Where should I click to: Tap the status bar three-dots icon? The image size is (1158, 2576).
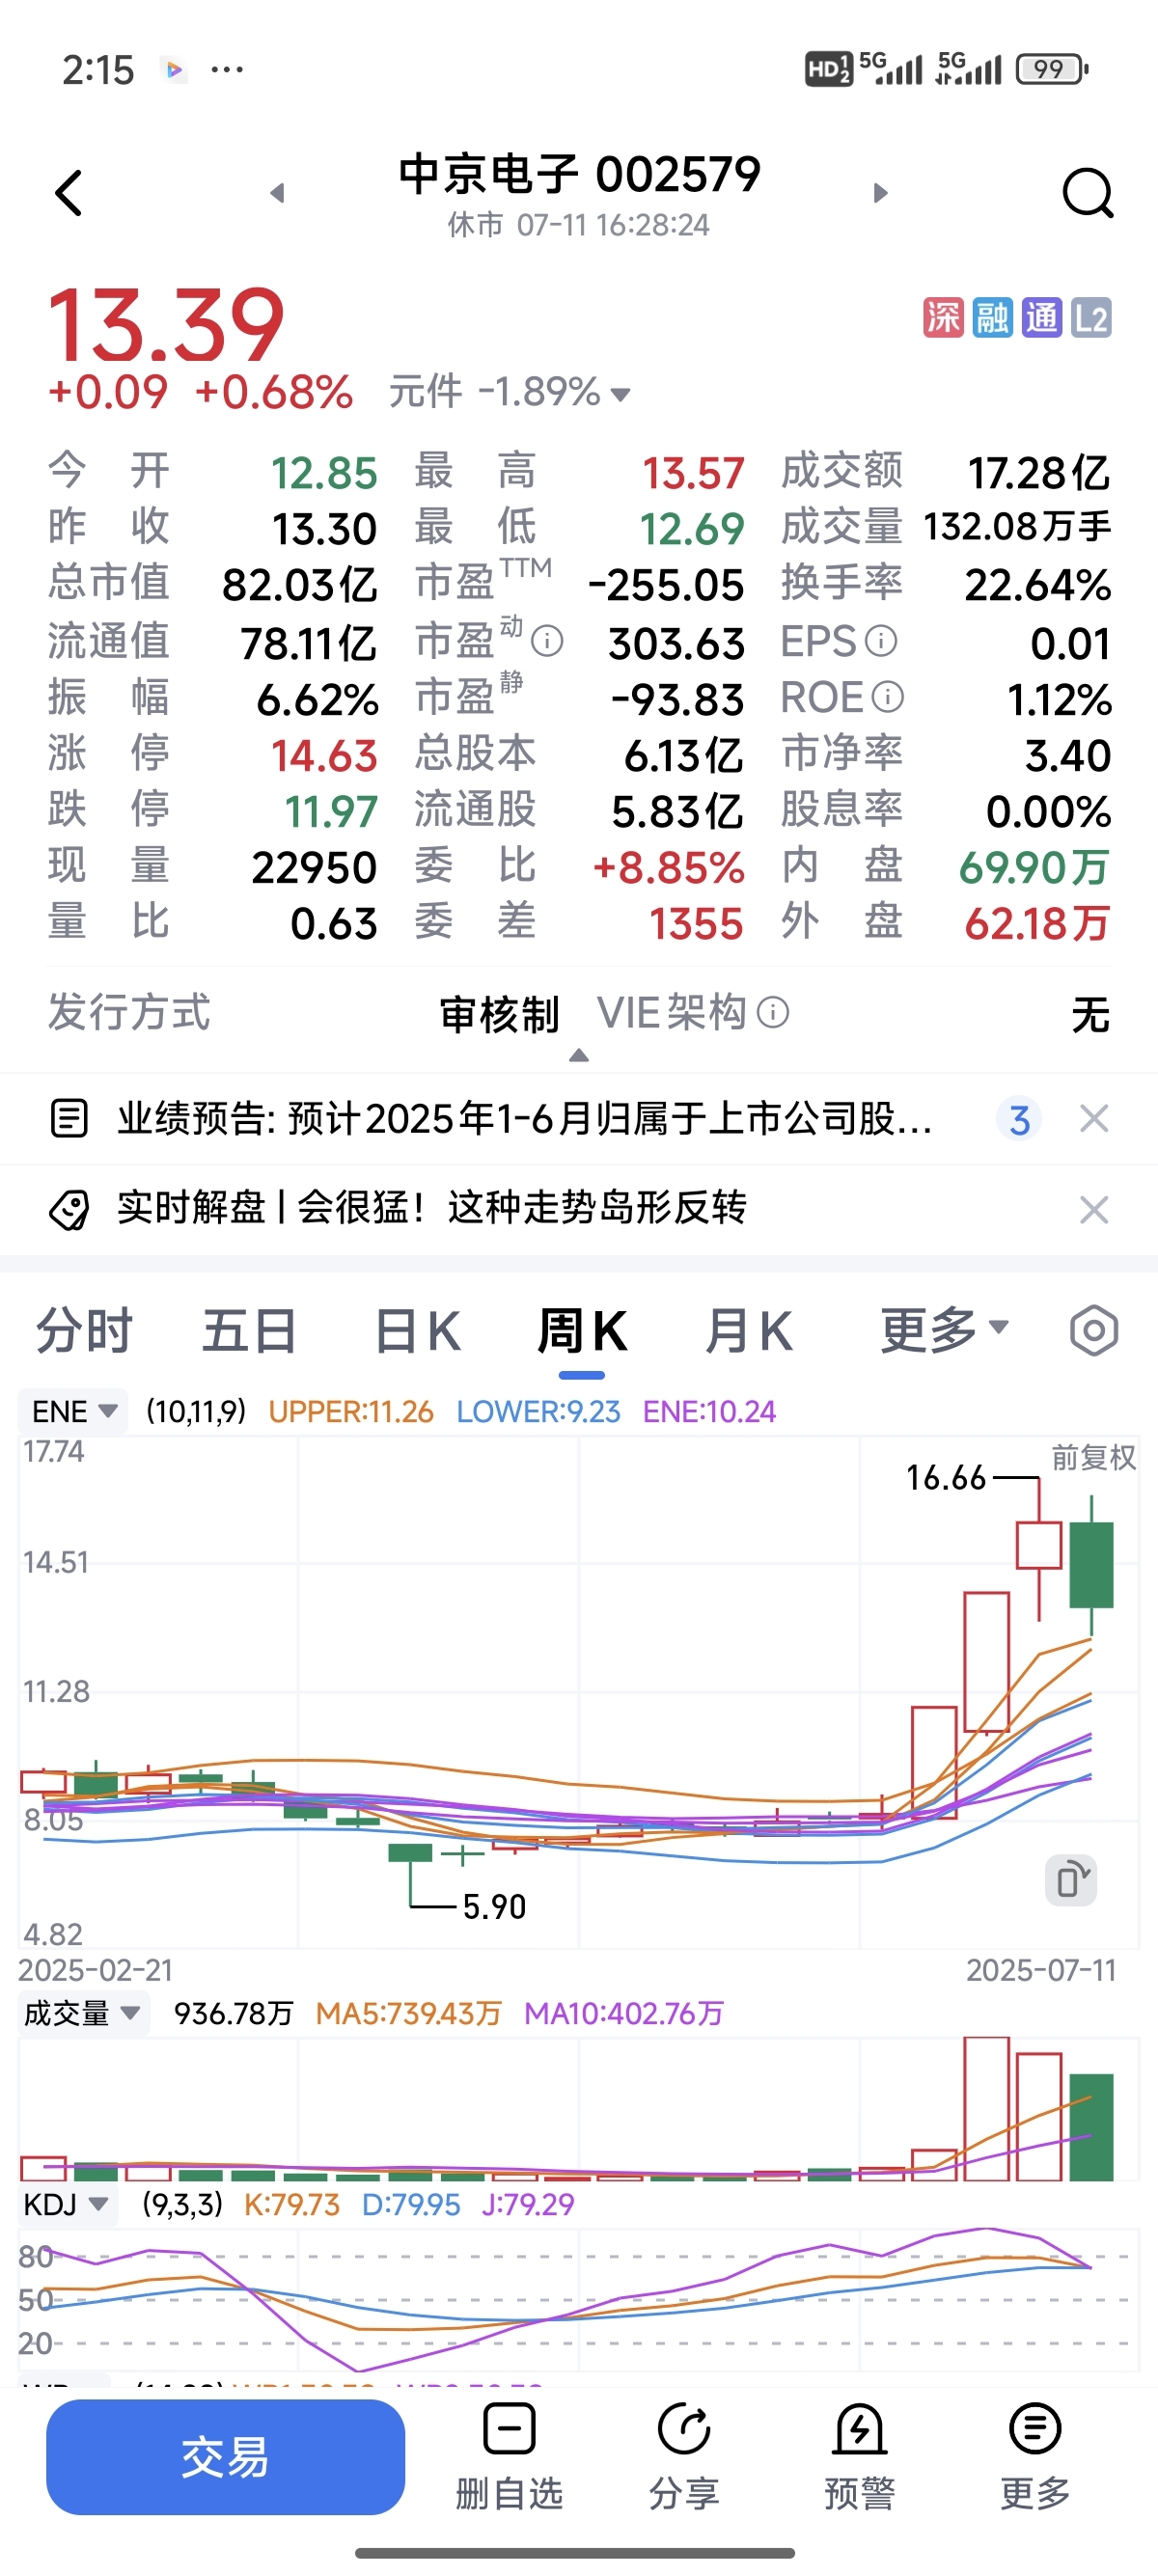227,69
